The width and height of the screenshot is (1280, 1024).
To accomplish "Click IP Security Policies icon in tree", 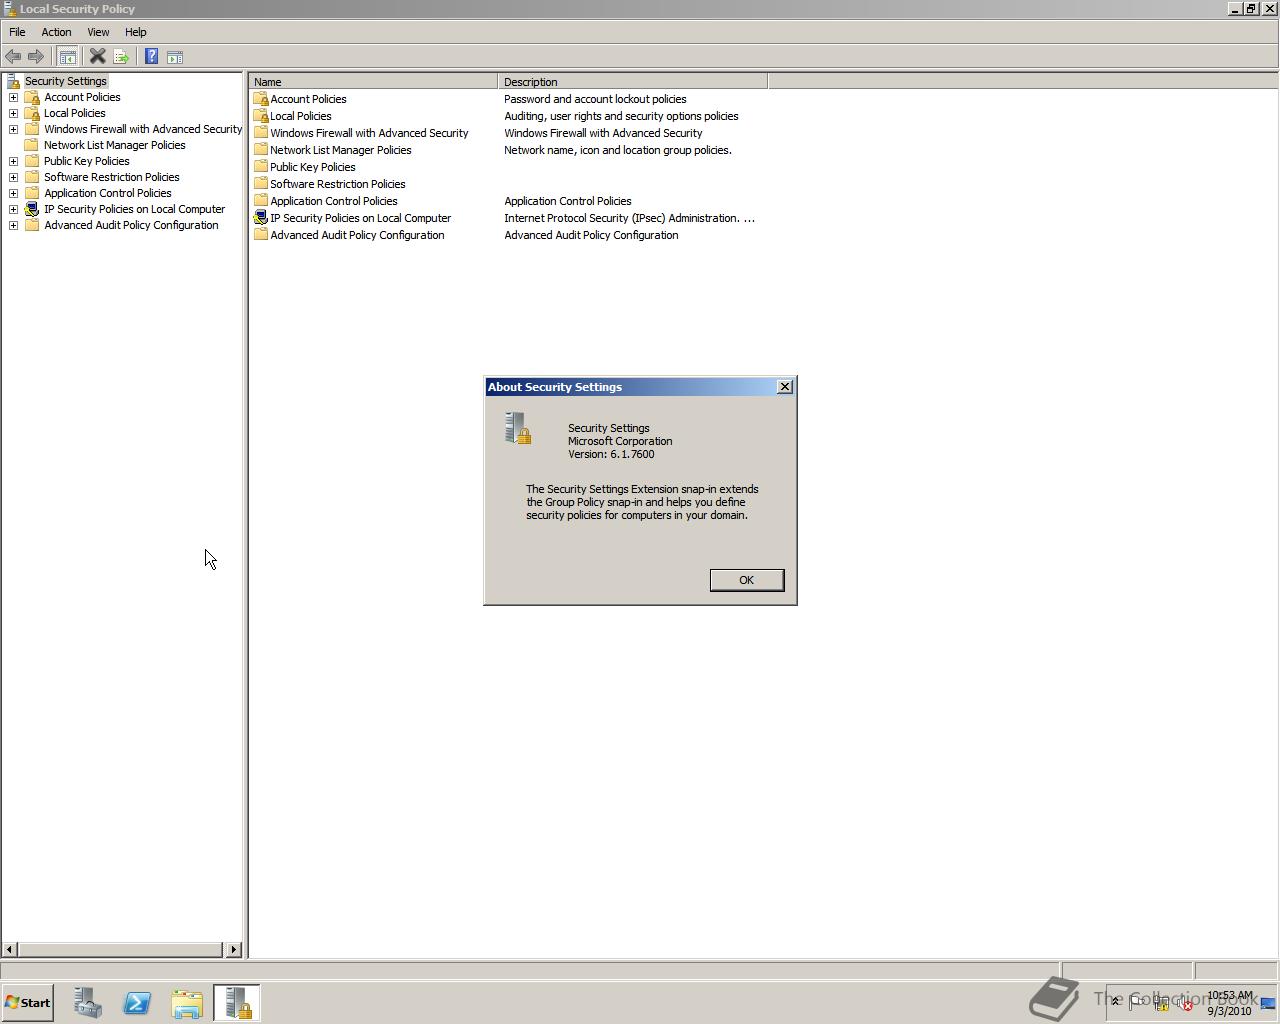I will click(32, 209).
